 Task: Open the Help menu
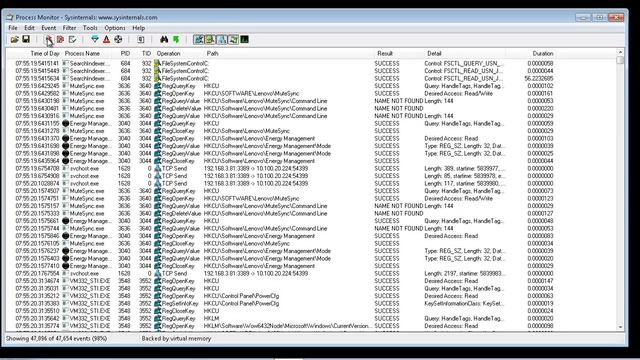[x=139, y=28]
